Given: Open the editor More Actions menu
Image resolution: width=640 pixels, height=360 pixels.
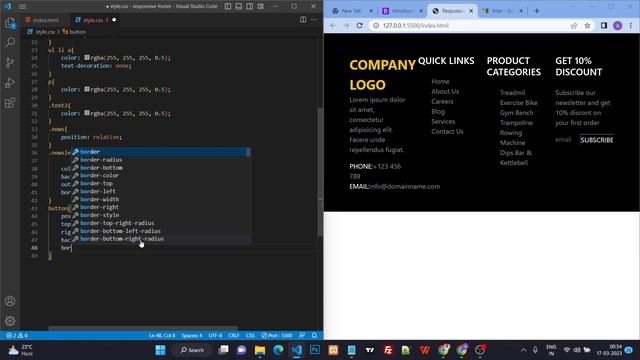Looking at the screenshot, I should [313, 20].
